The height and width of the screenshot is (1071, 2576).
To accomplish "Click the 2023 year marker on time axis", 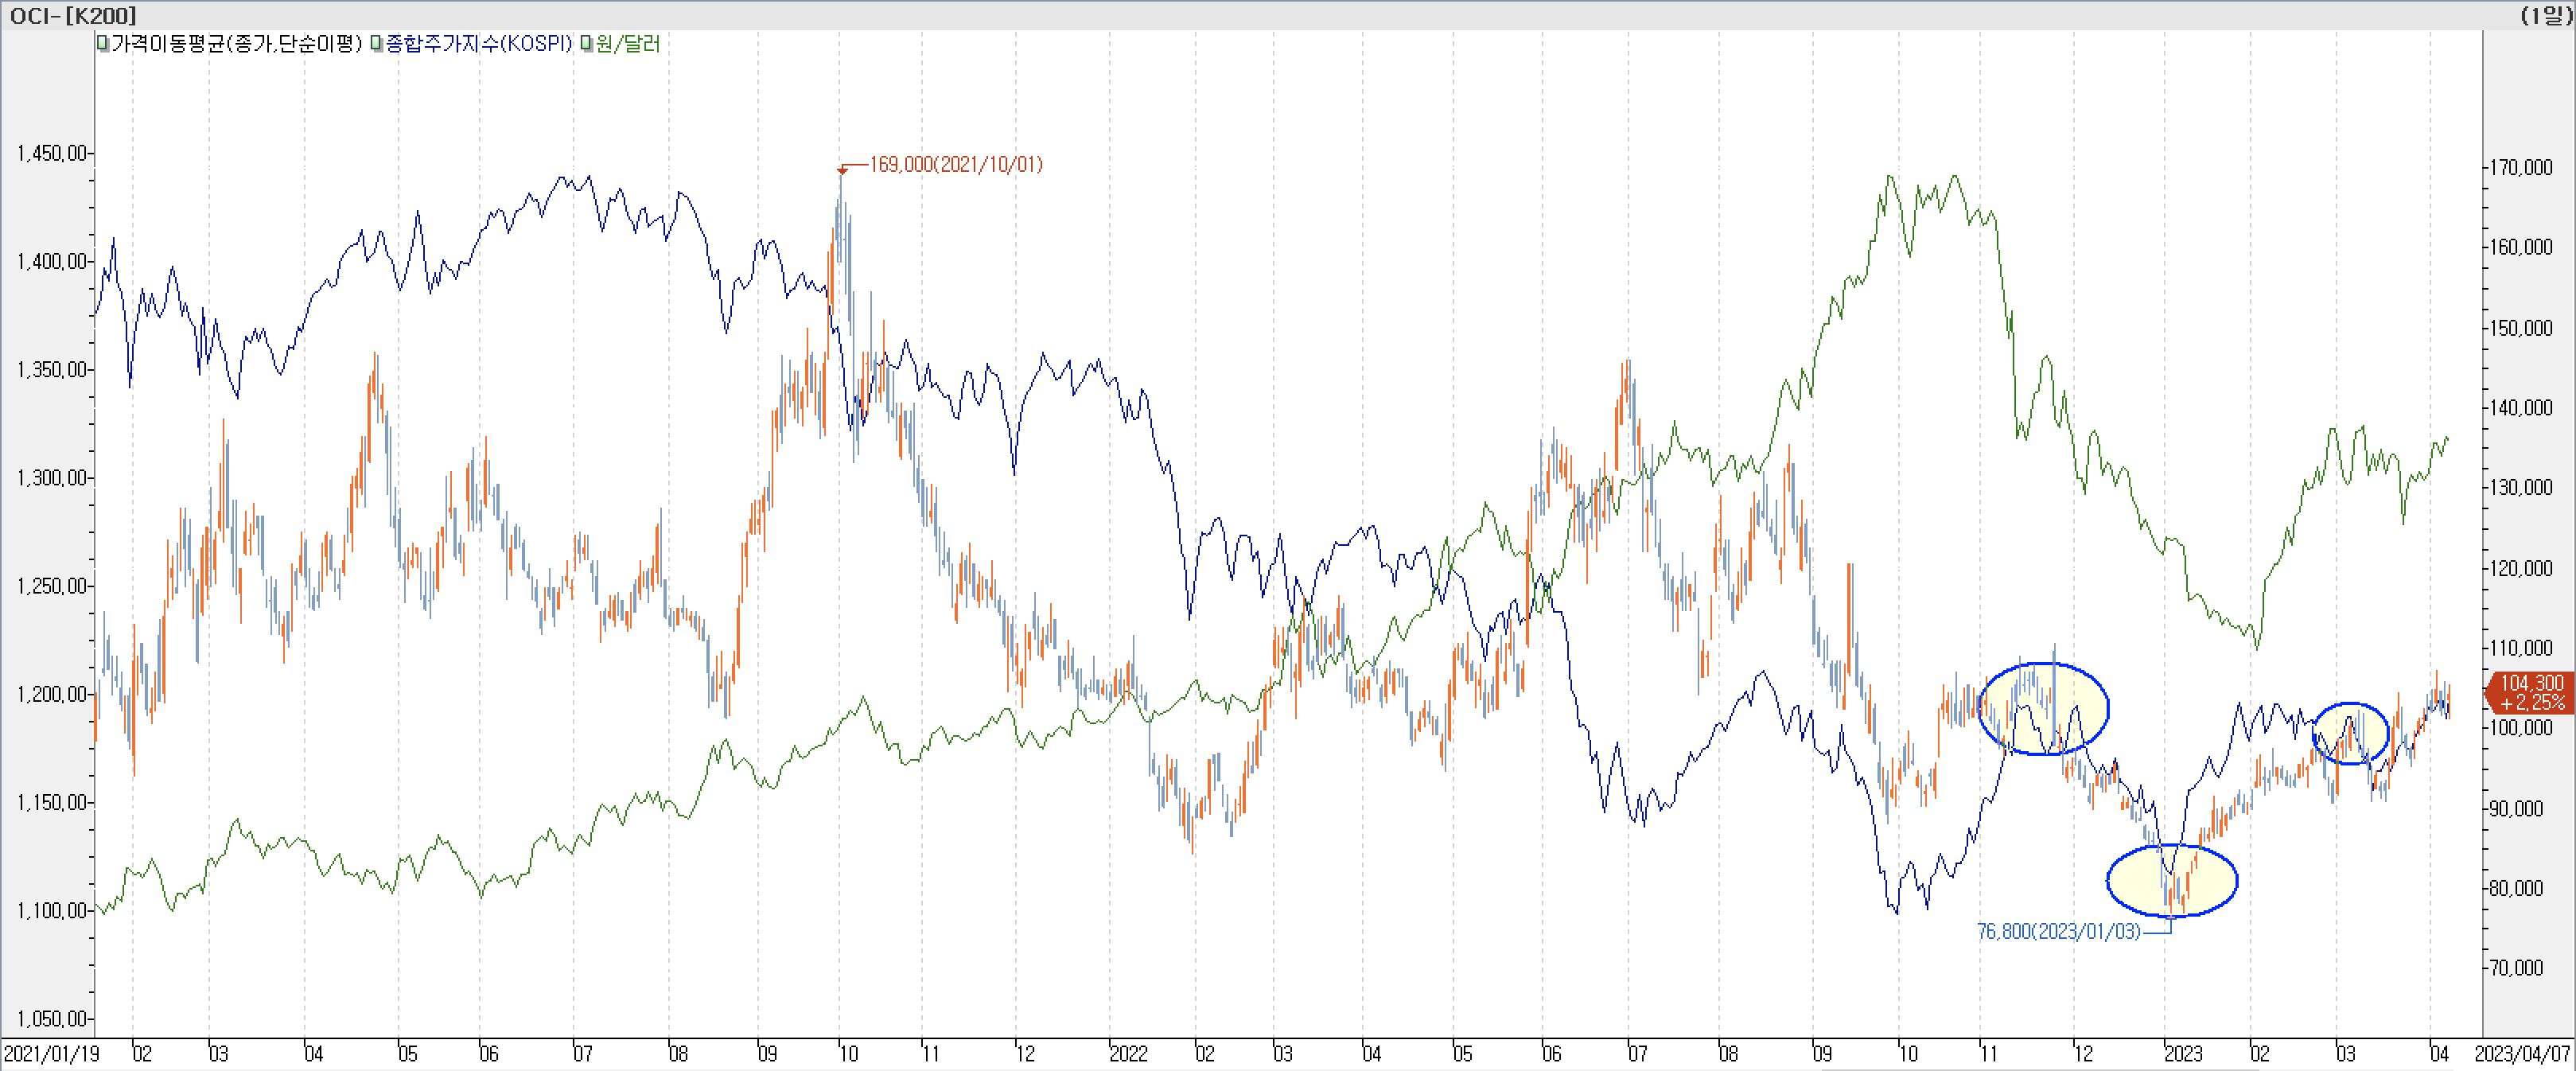I will pos(2183,1054).
